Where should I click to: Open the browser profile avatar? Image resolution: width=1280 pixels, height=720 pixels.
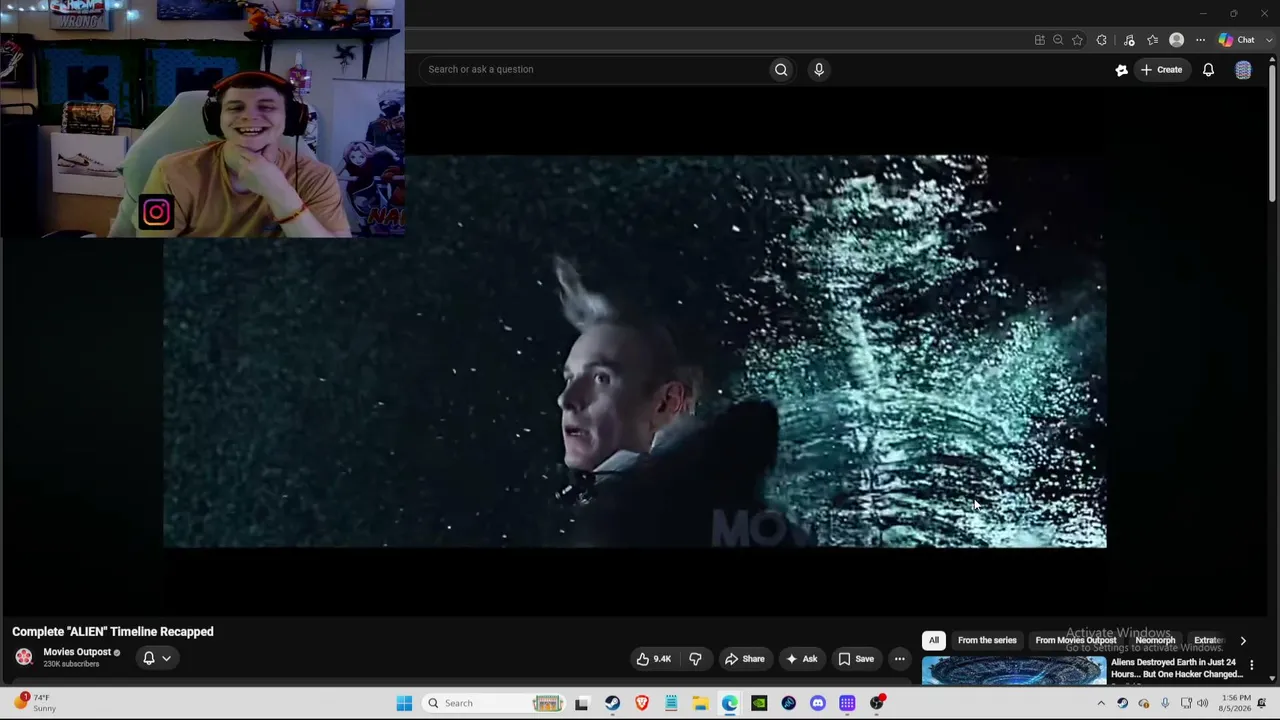[x=1176, y=40]
